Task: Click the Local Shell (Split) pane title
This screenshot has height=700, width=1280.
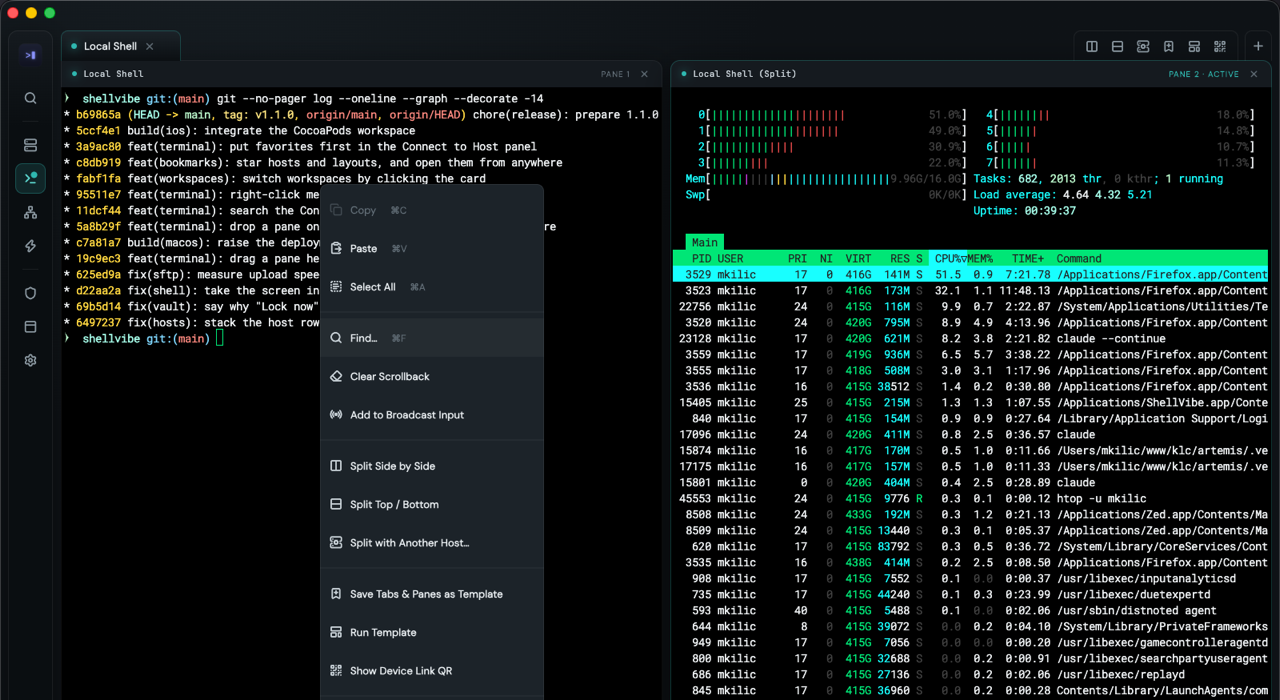Action: tap(744, 74)
